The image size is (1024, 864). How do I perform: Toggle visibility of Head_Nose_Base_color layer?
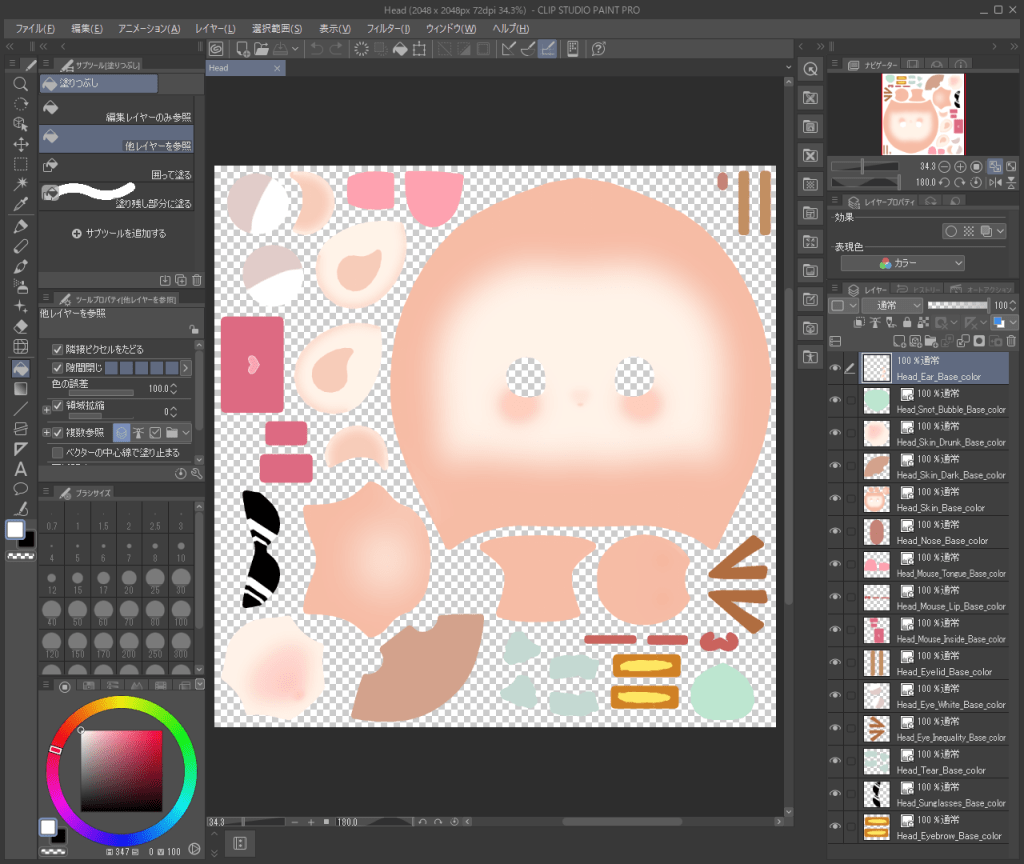(x=835, y=532)
